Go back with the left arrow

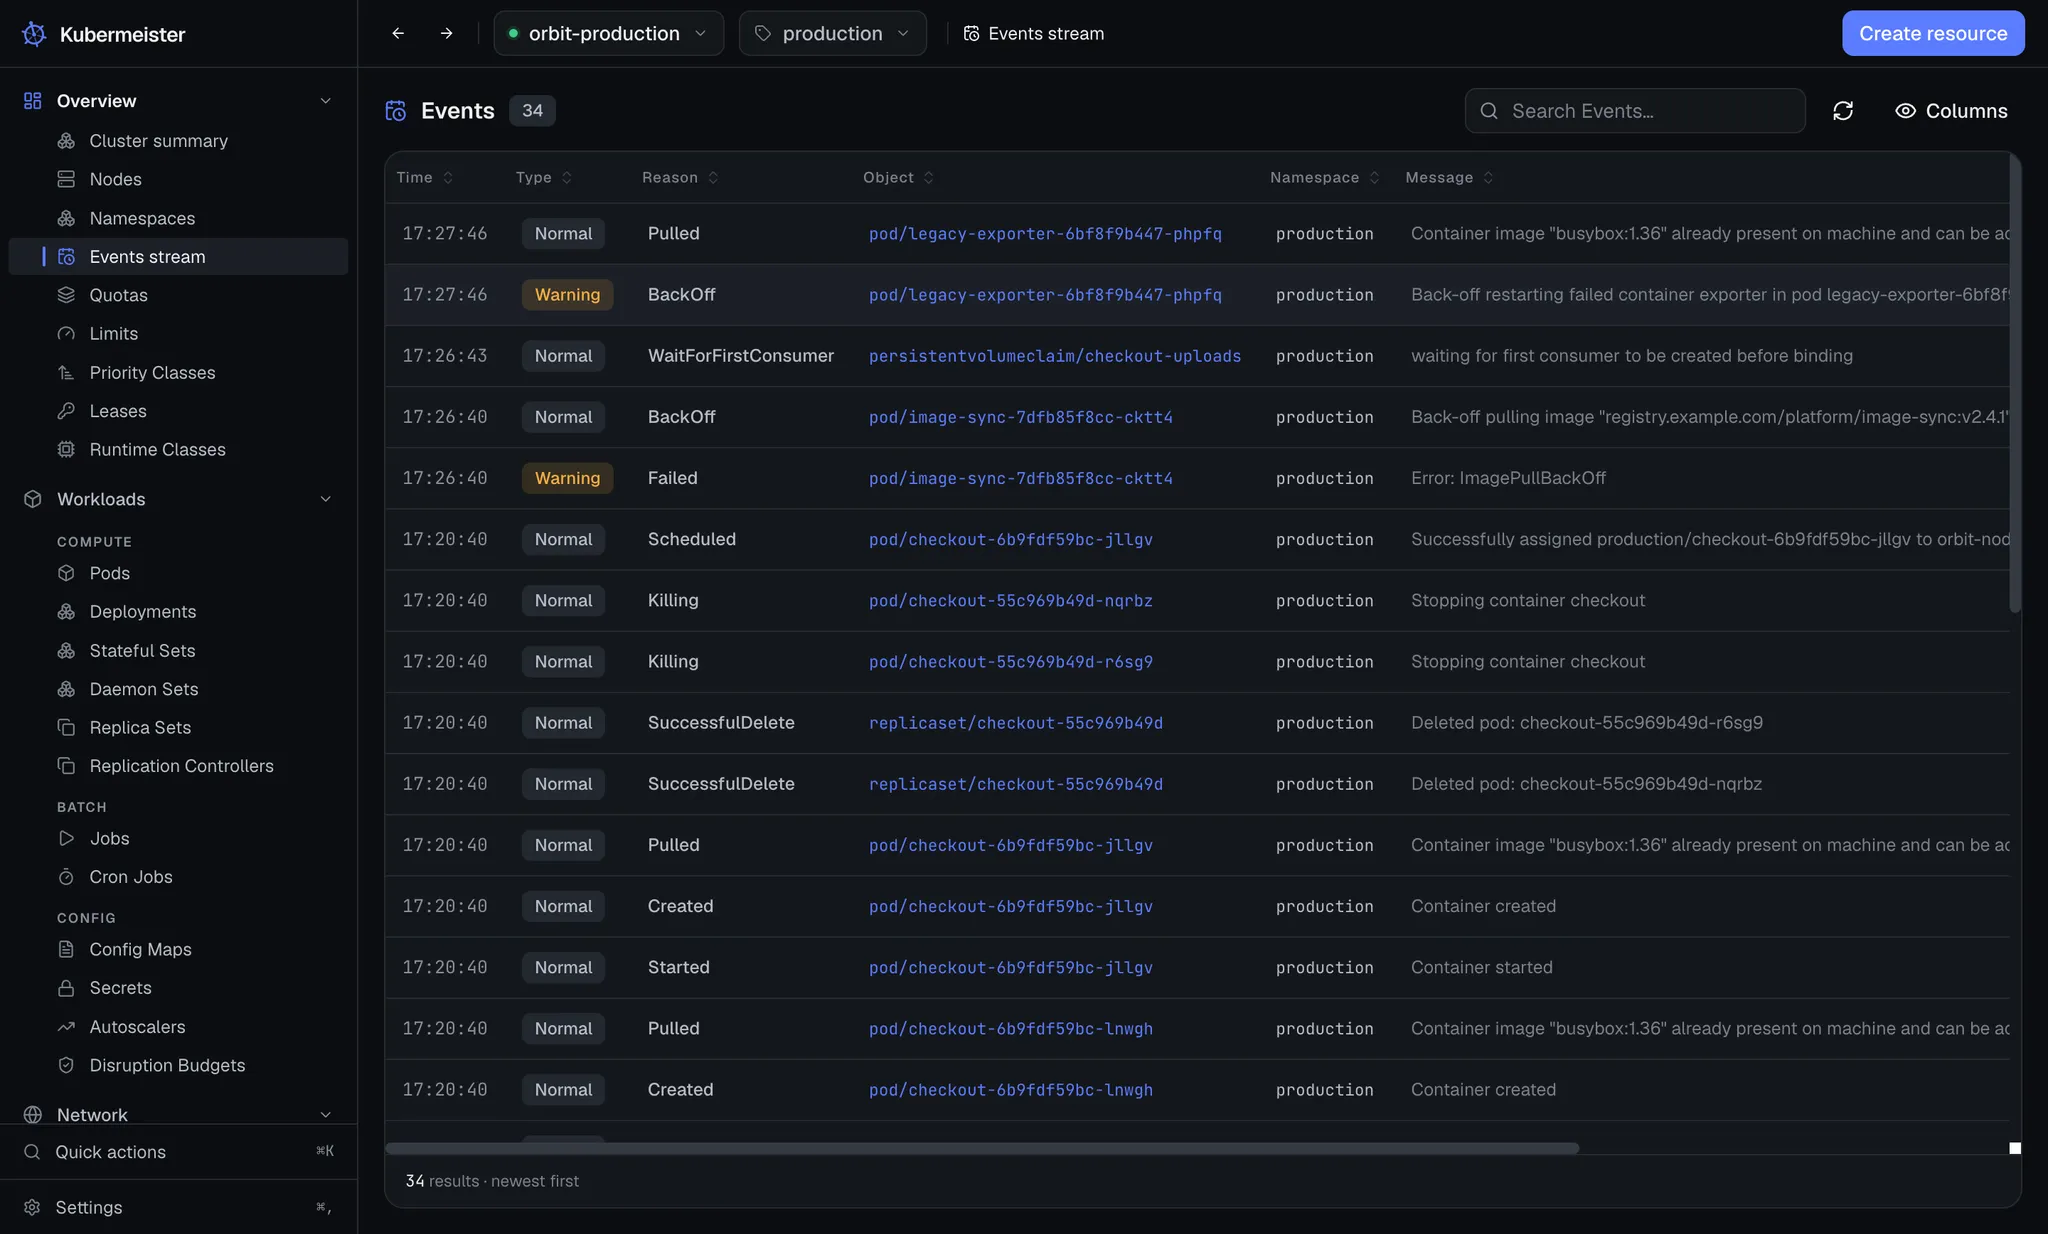pyautogui.click(x=398, y=33)
